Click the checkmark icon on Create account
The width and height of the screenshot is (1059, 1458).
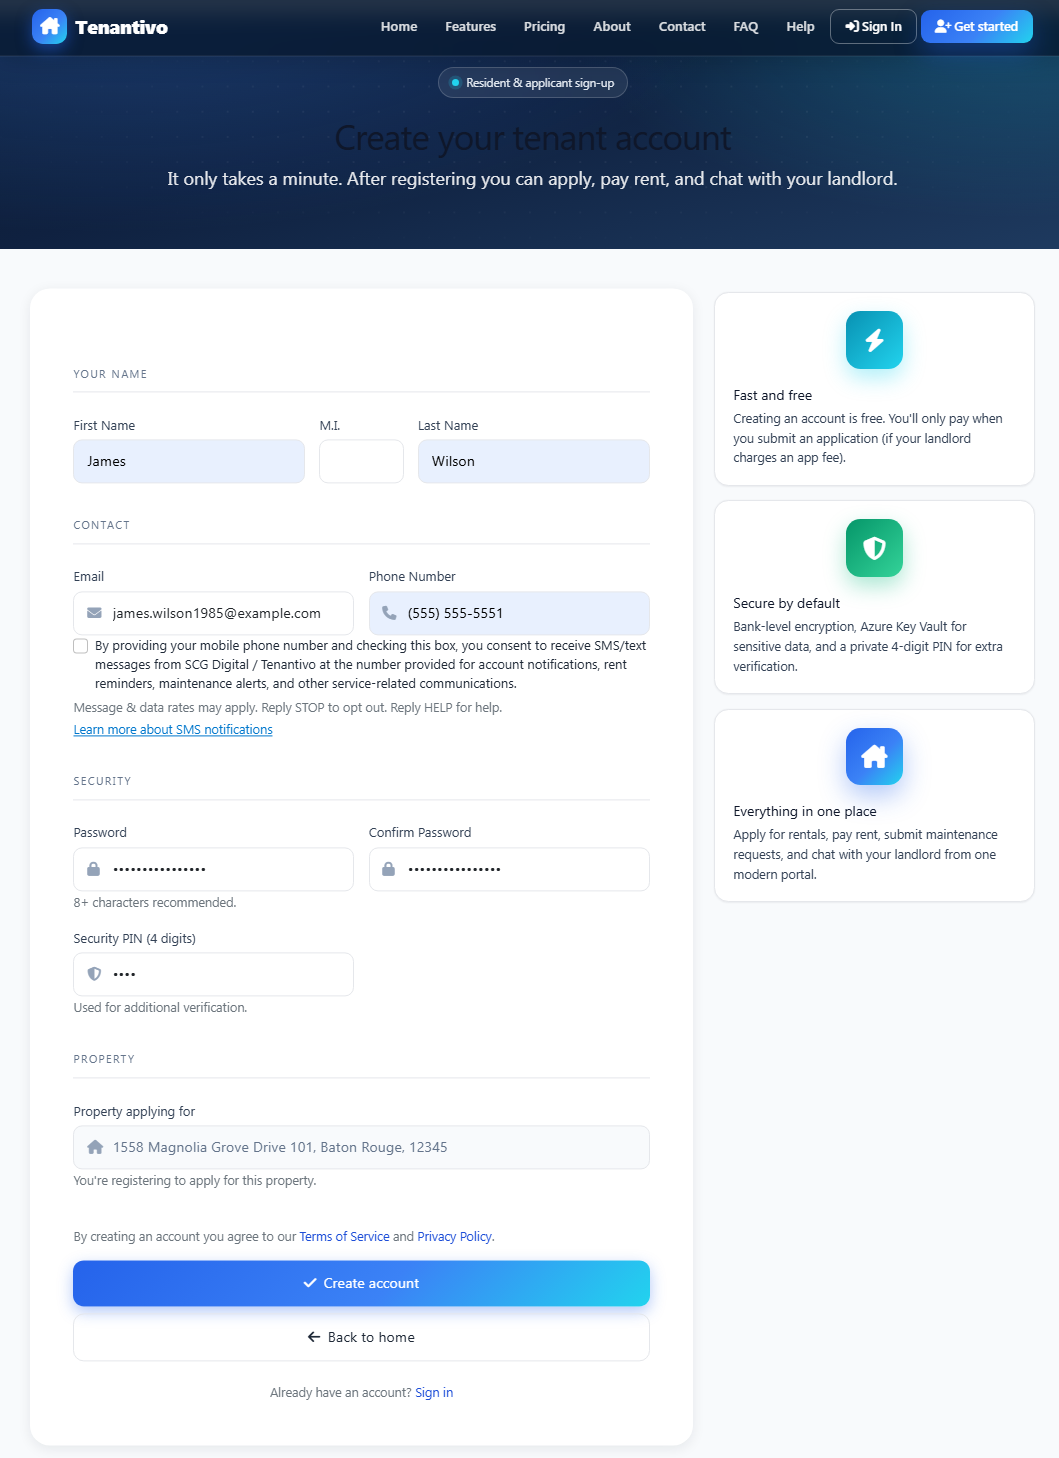310,1283
